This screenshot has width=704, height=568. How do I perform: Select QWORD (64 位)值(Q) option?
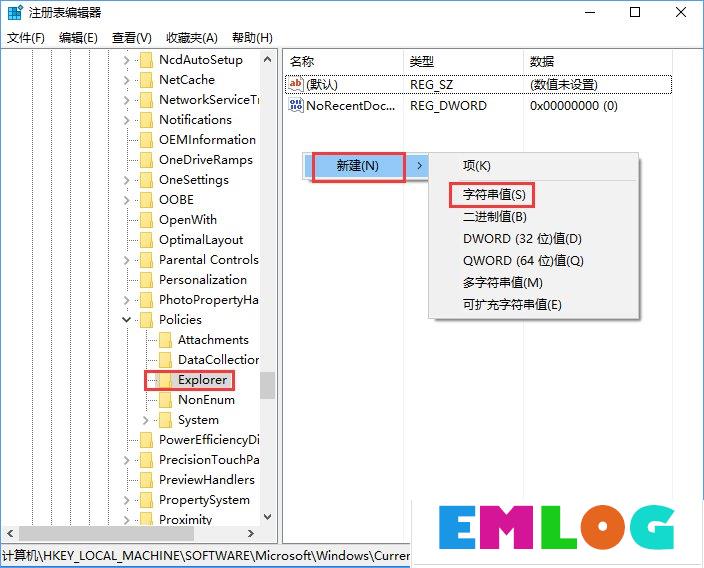pos(533,261)
